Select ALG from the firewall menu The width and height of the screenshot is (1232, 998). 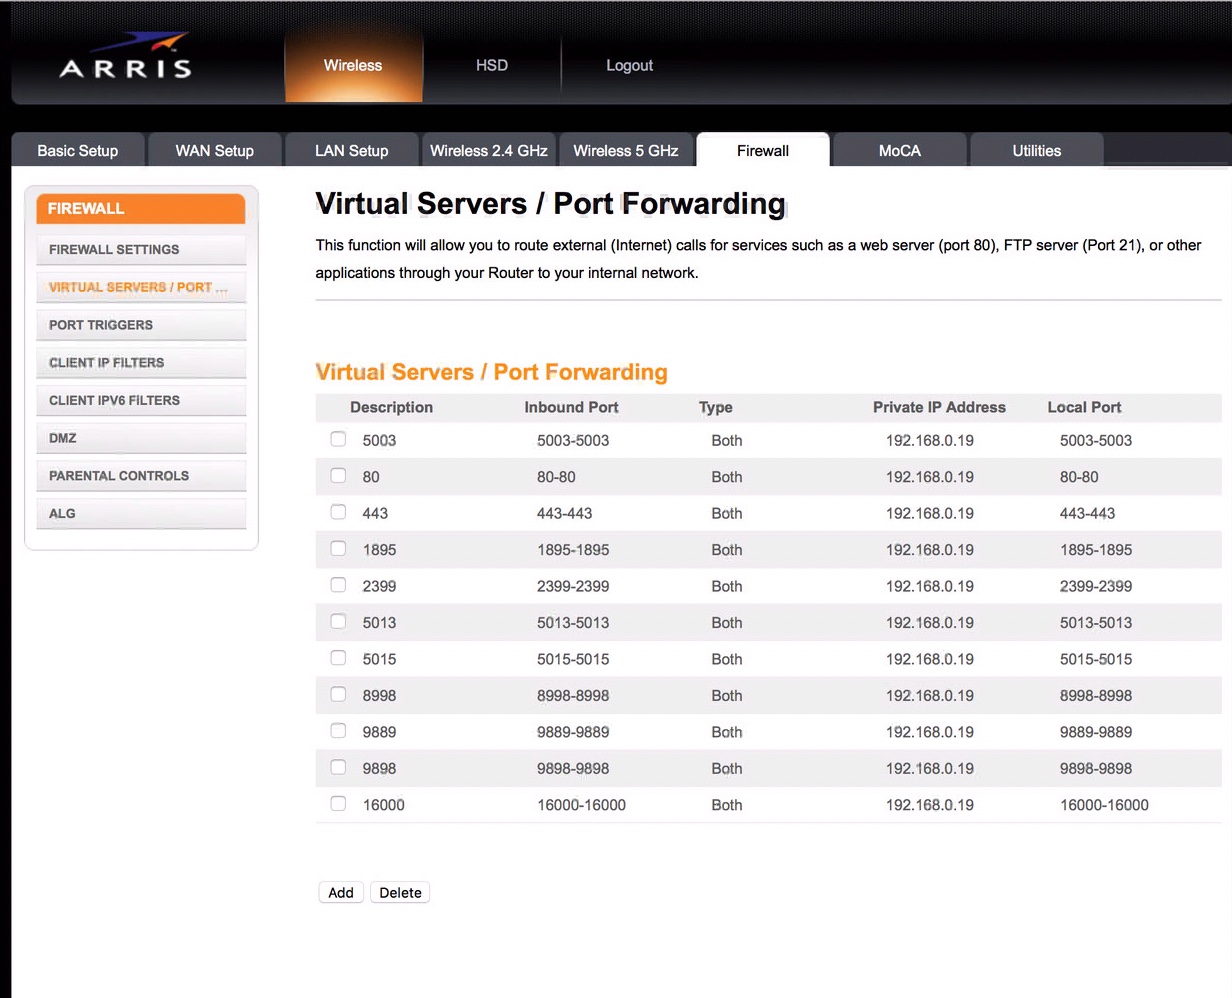tap(141, 513)
